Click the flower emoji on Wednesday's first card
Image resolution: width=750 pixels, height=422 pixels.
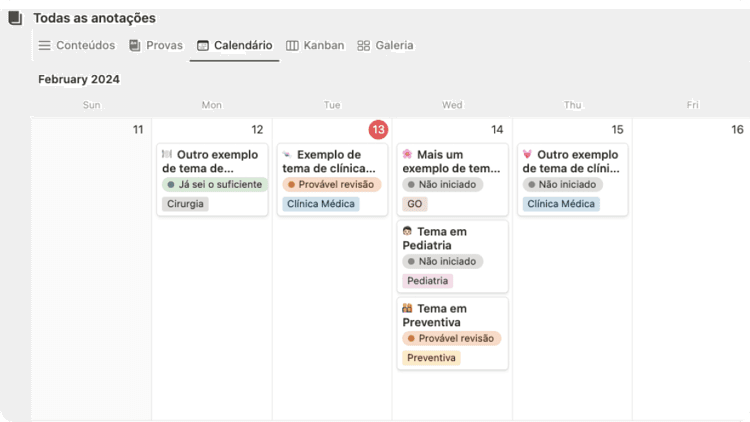(x=407, y=154)
